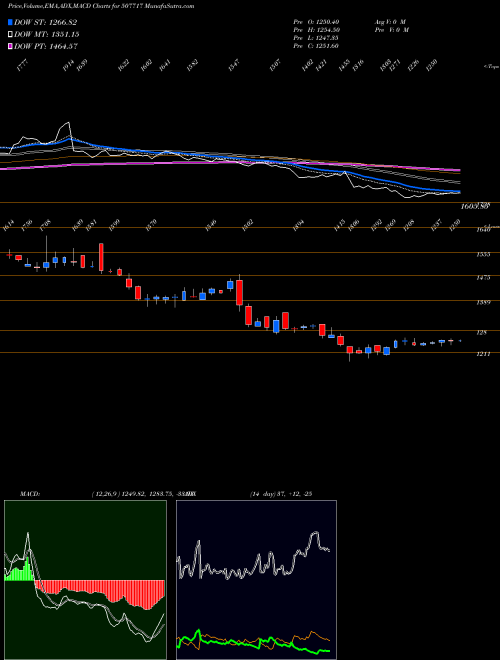The height and width of the screenshot is (660, 500).
Task: Click the 1217 price axis label
Action: 482,354
